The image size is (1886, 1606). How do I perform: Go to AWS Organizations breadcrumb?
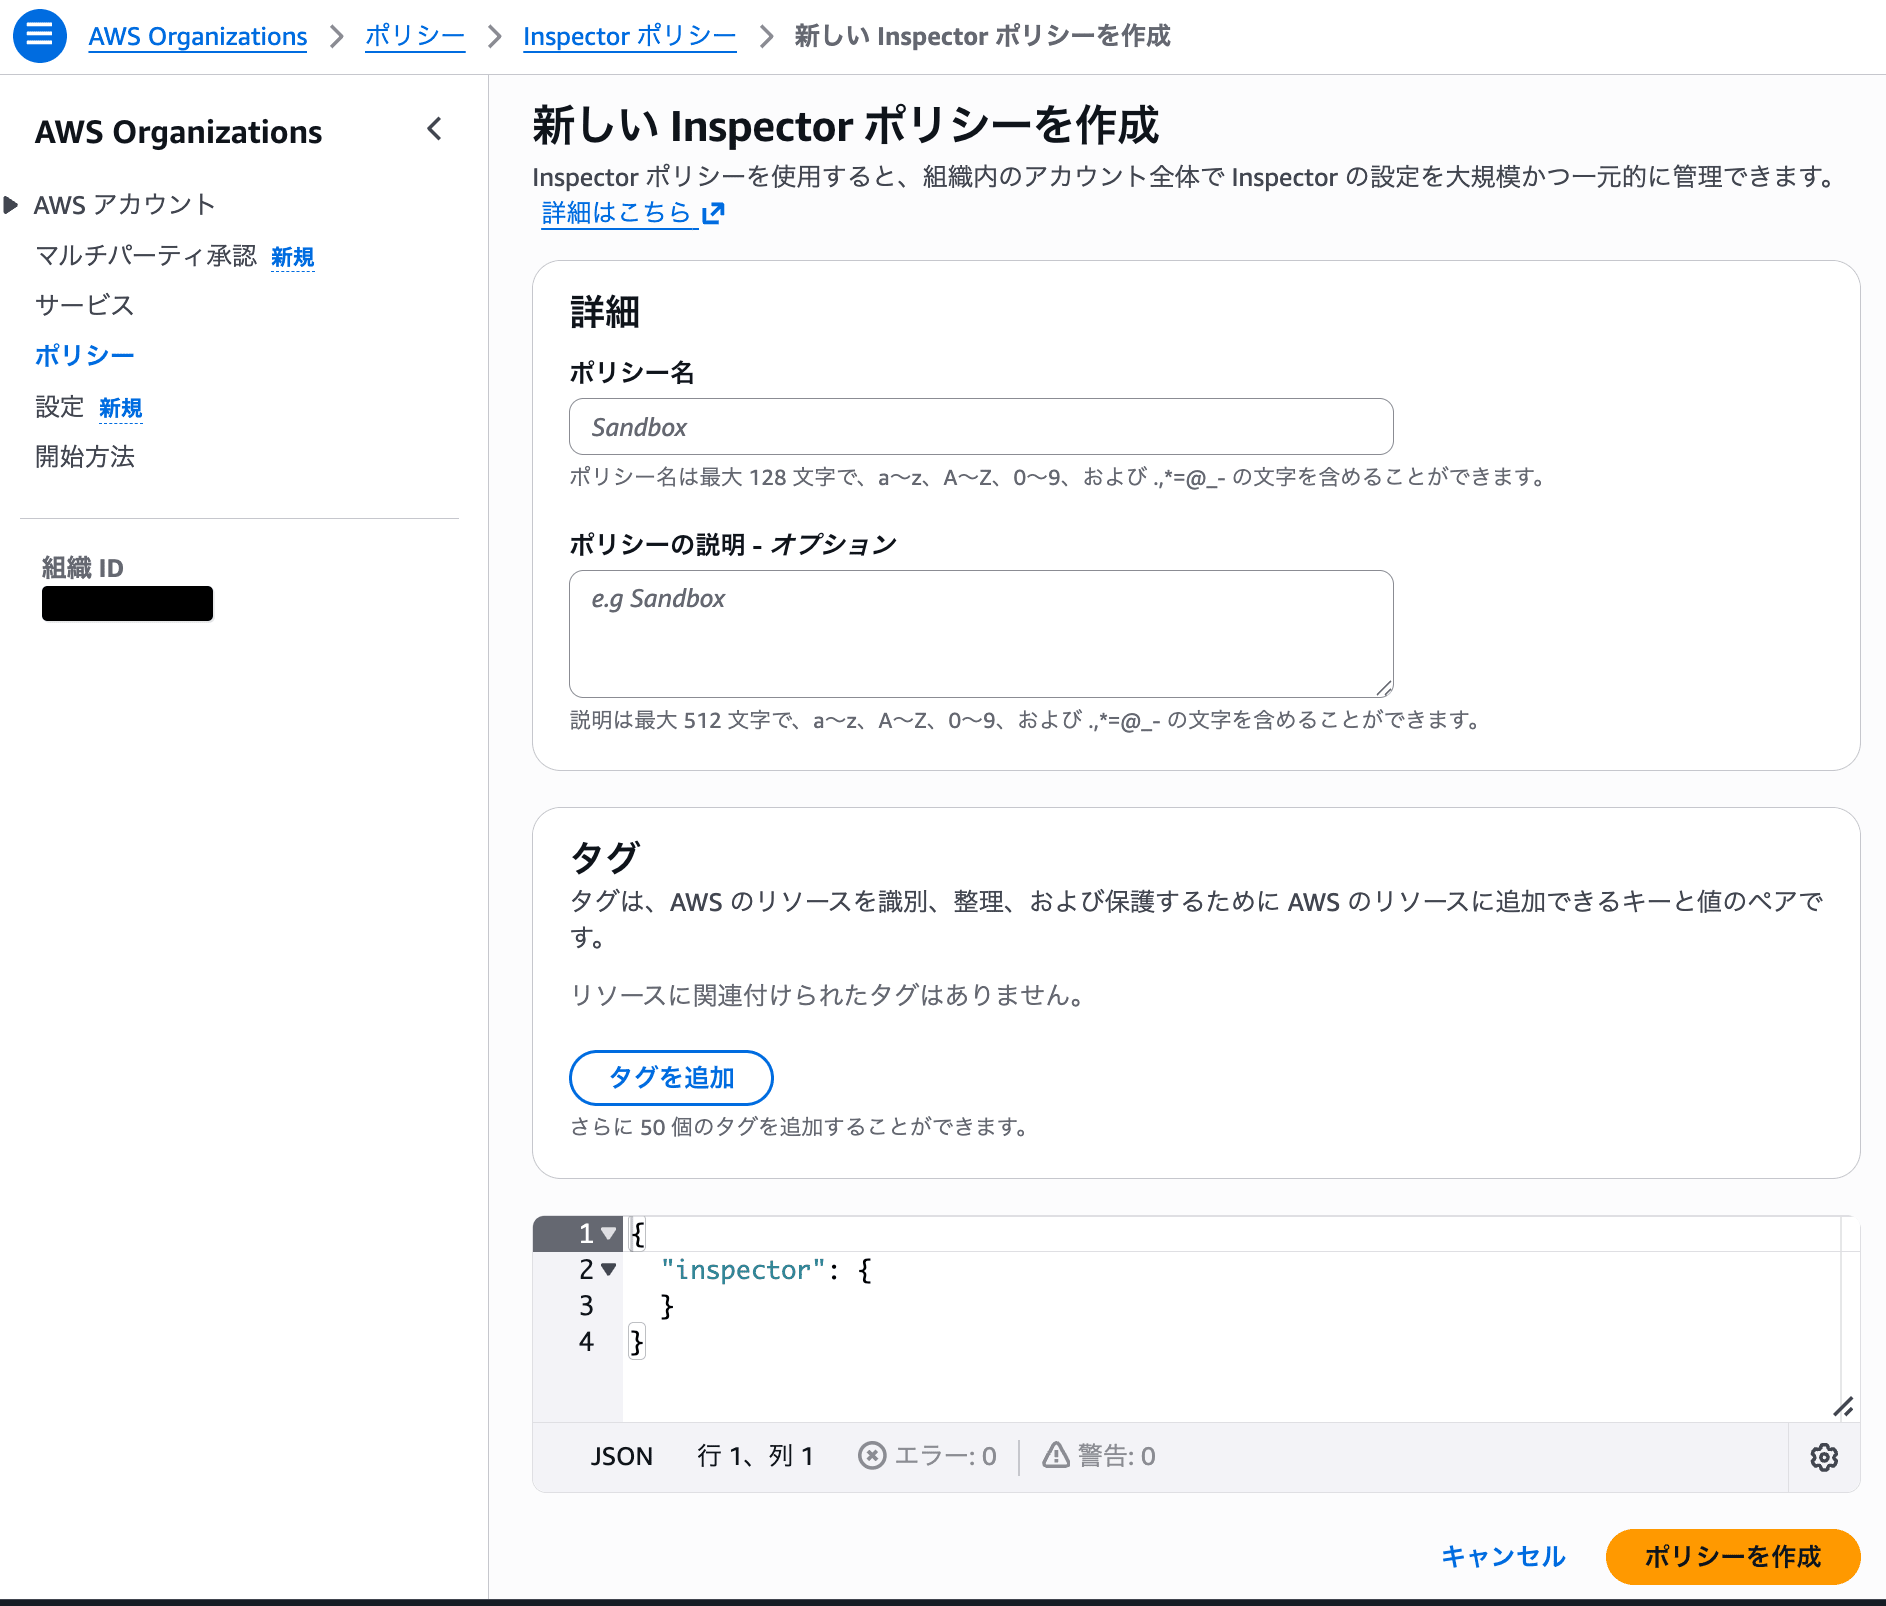(x=198, y=37)
